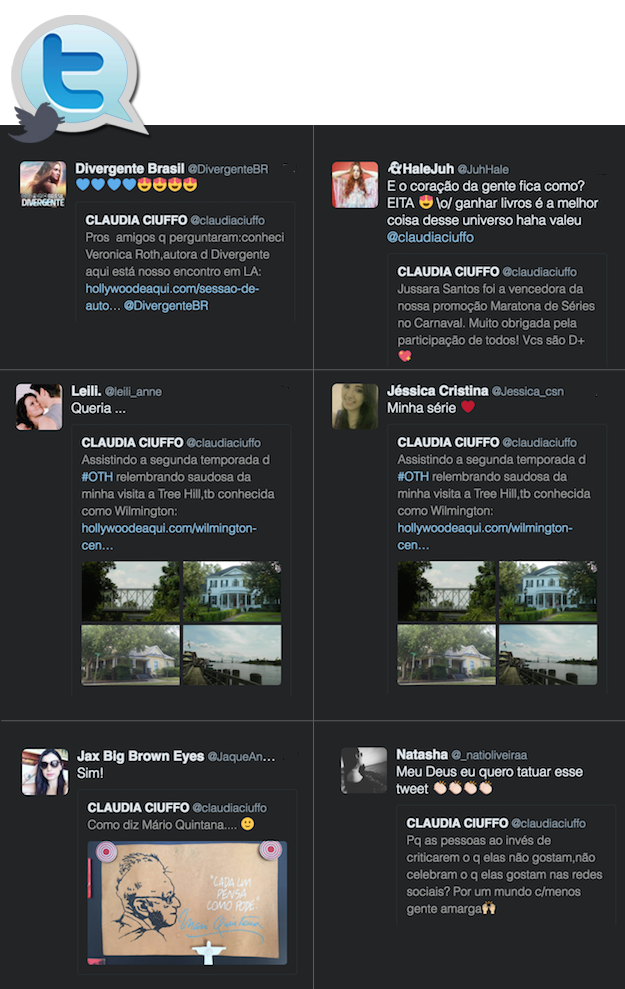Click Natasha's display name

click(422, 754)
